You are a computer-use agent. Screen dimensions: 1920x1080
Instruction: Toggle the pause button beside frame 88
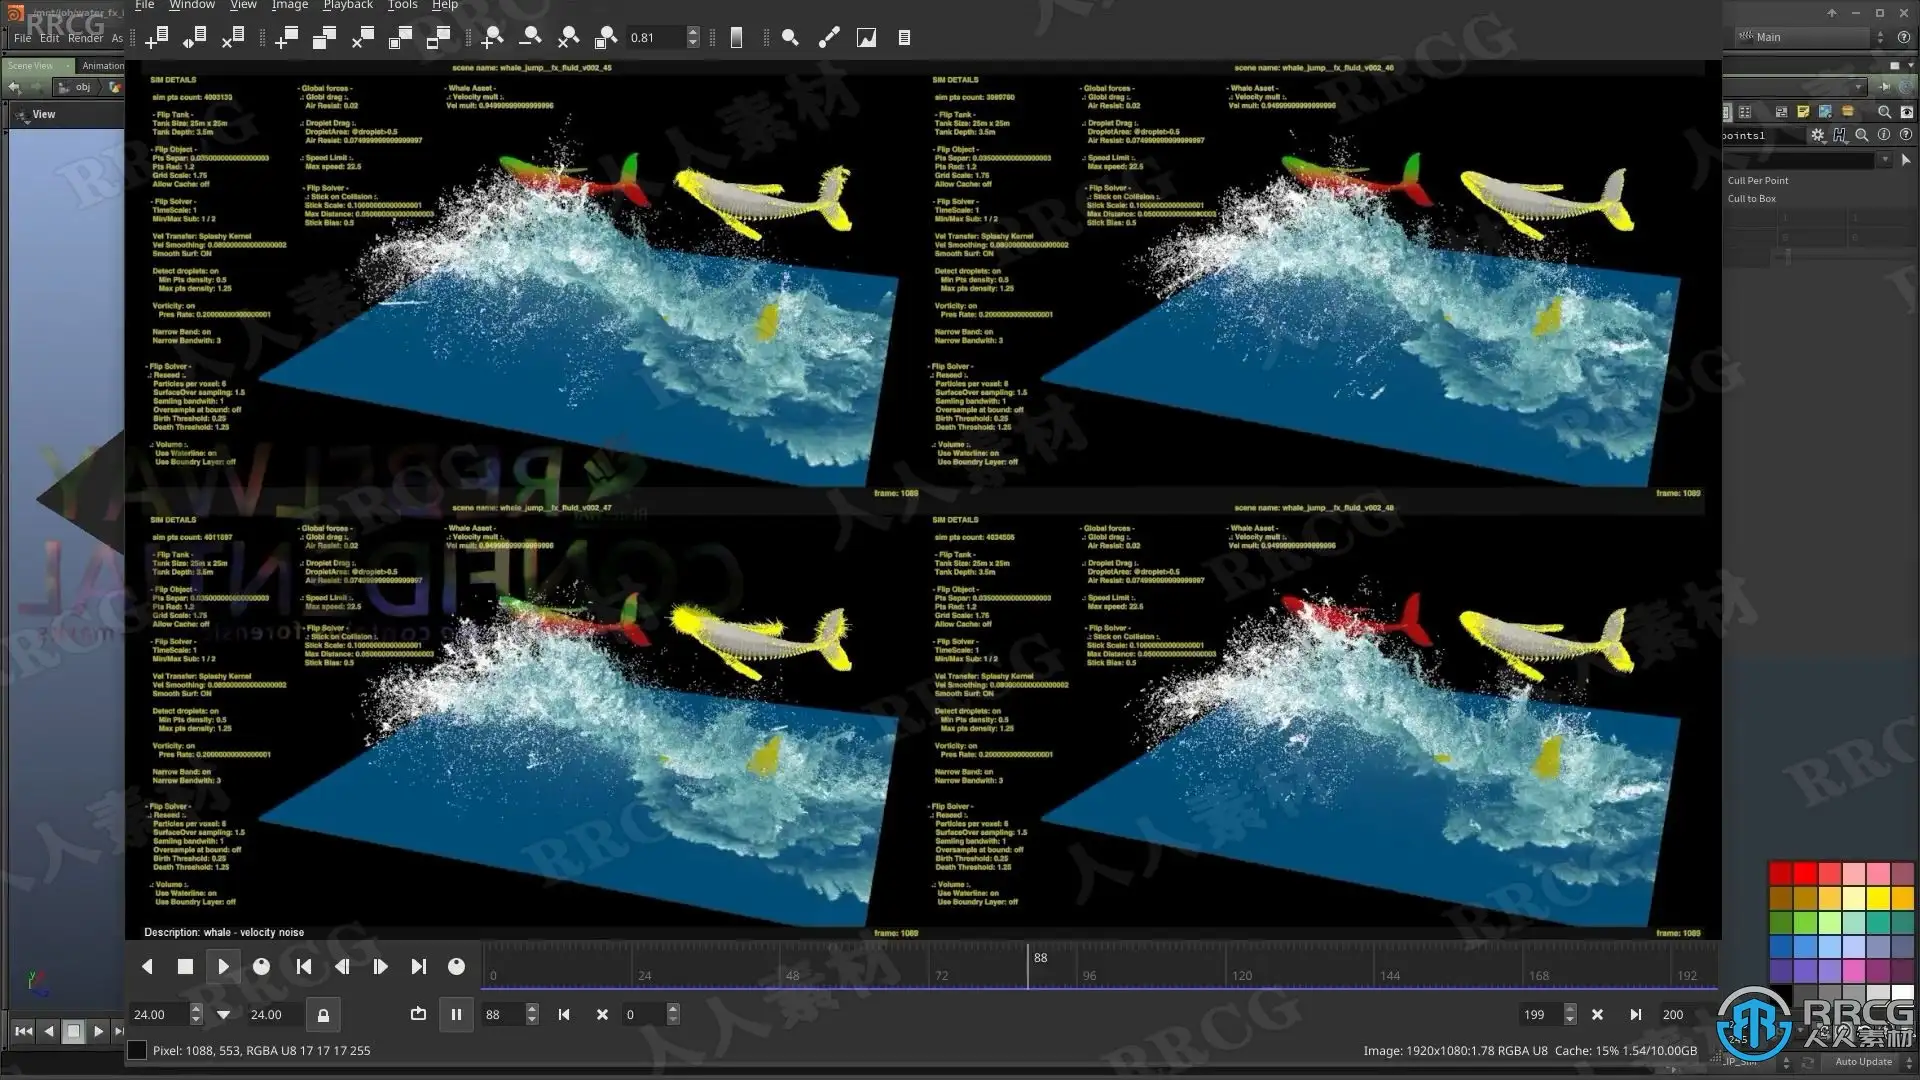coord(456,1015)
